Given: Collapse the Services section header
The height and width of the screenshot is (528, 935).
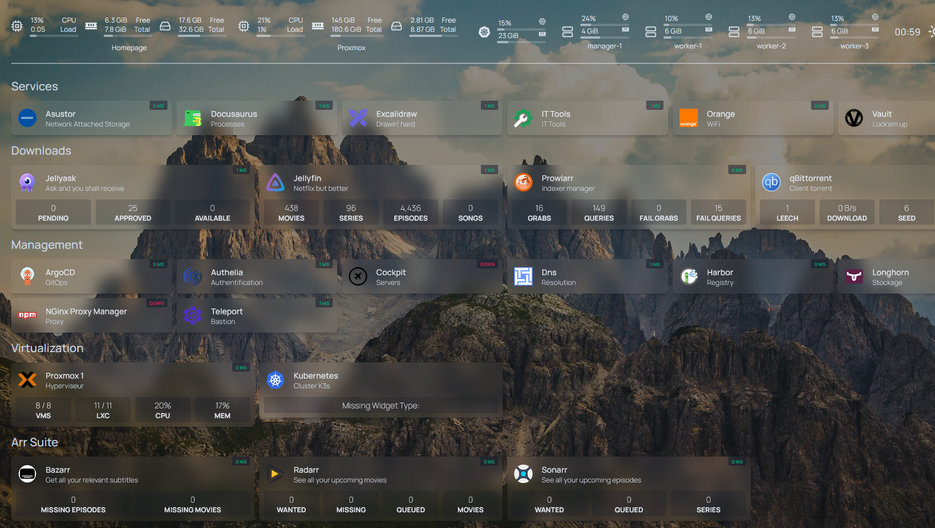Looking at the screenshot, I should 35,87.
